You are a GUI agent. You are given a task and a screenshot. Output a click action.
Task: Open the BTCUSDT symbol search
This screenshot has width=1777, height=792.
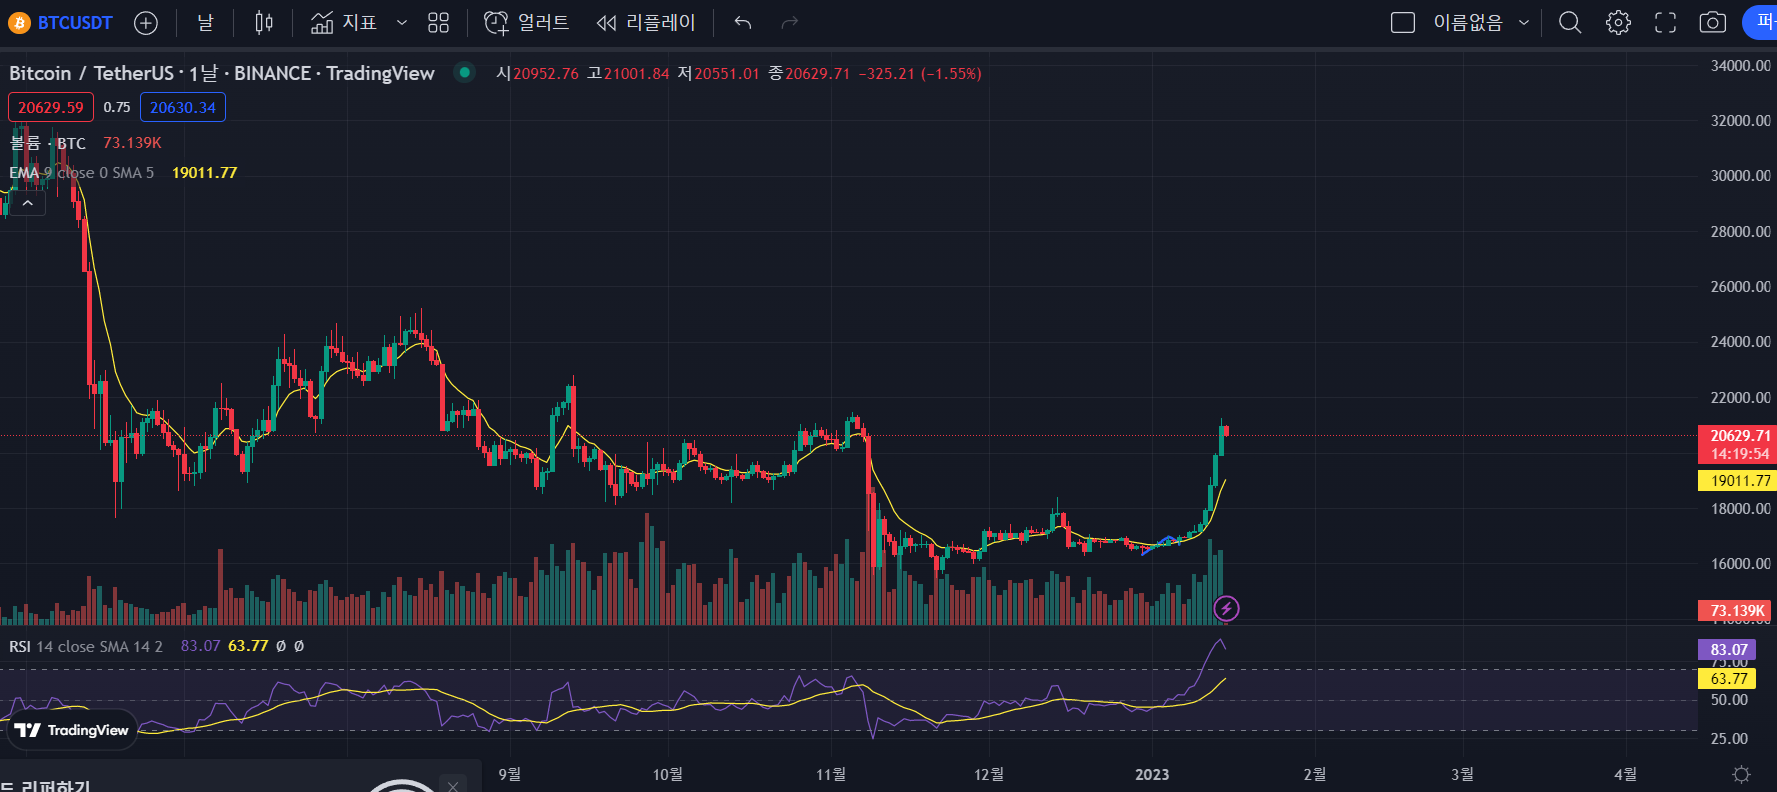coord(61,22)
